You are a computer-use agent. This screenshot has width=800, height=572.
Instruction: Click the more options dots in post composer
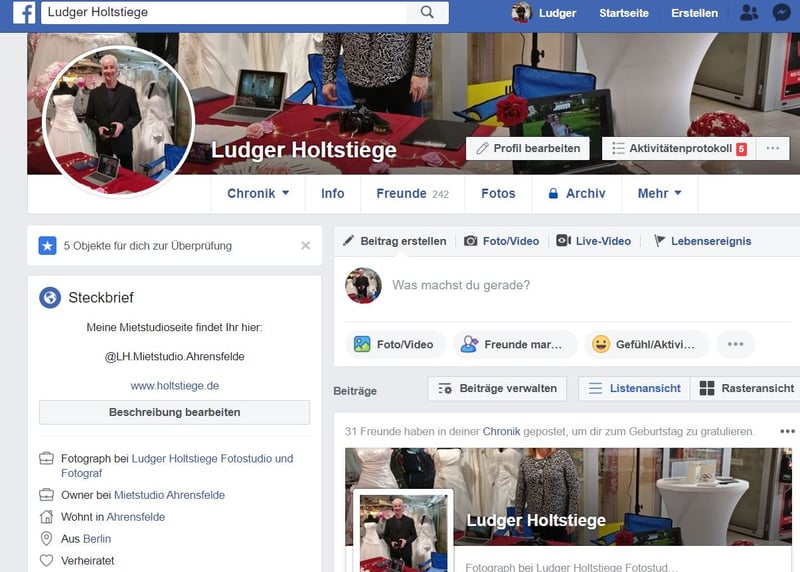coord(735,344)
